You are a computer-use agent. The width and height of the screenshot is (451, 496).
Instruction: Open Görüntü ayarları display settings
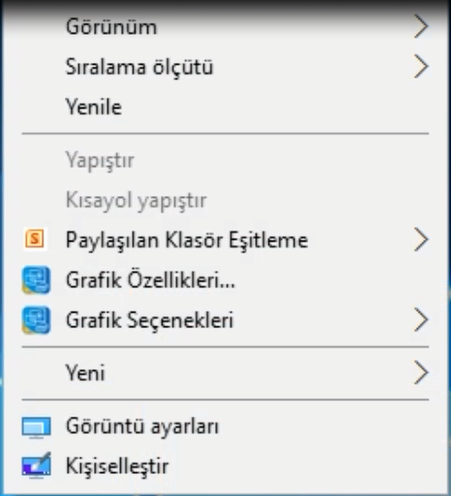(142, 426)
